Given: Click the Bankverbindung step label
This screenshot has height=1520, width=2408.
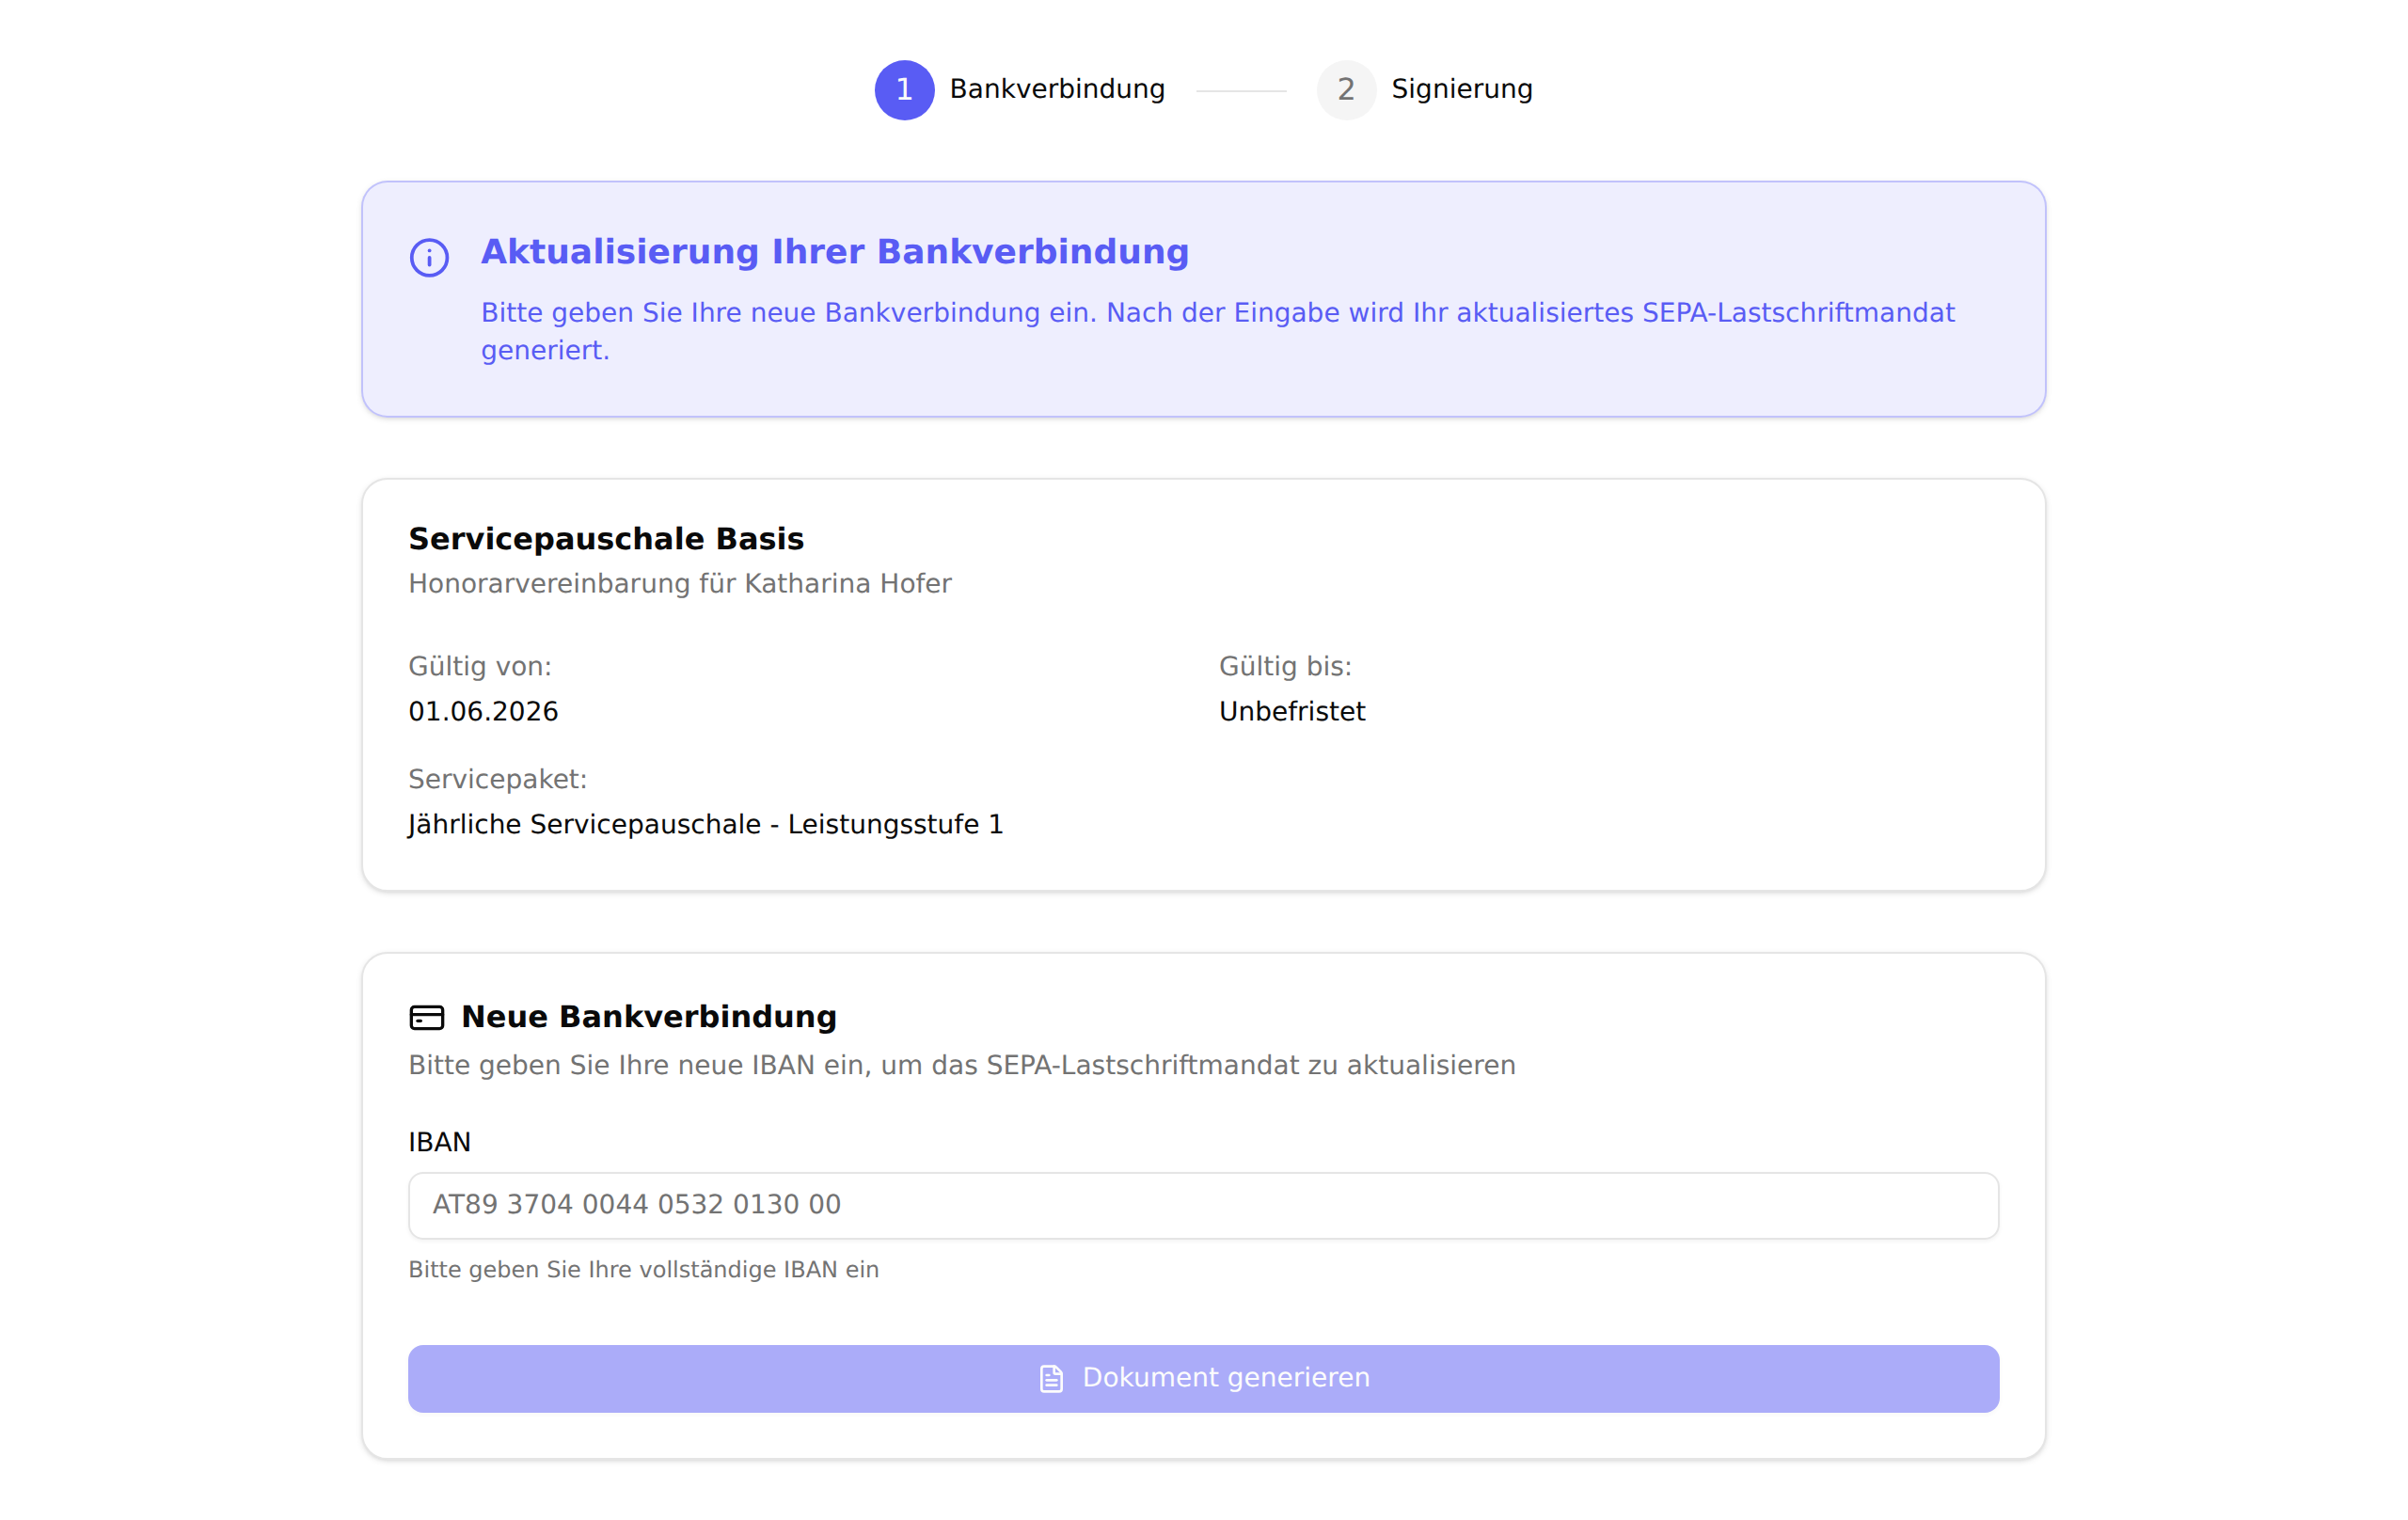Looking at the screenshot, I should [1057, 89].
